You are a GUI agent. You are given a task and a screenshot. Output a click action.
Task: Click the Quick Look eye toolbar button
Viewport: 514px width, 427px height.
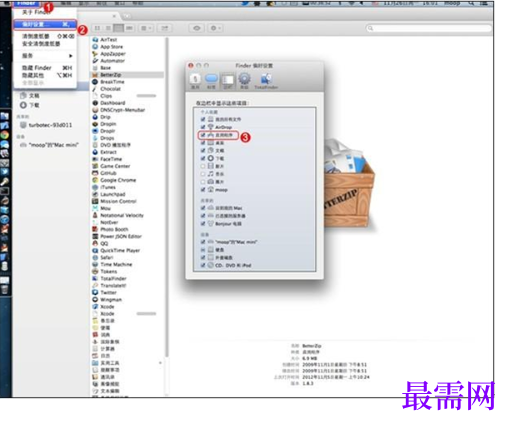click(197, 28)
